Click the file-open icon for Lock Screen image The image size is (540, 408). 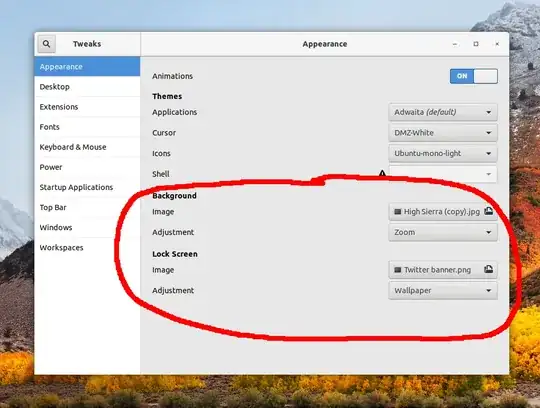(x=488, y=270)
